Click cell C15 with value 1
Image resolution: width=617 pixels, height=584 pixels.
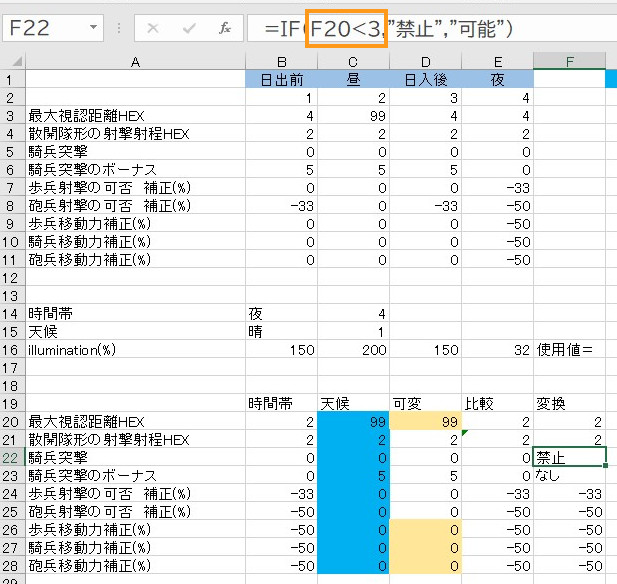[353, 332]
